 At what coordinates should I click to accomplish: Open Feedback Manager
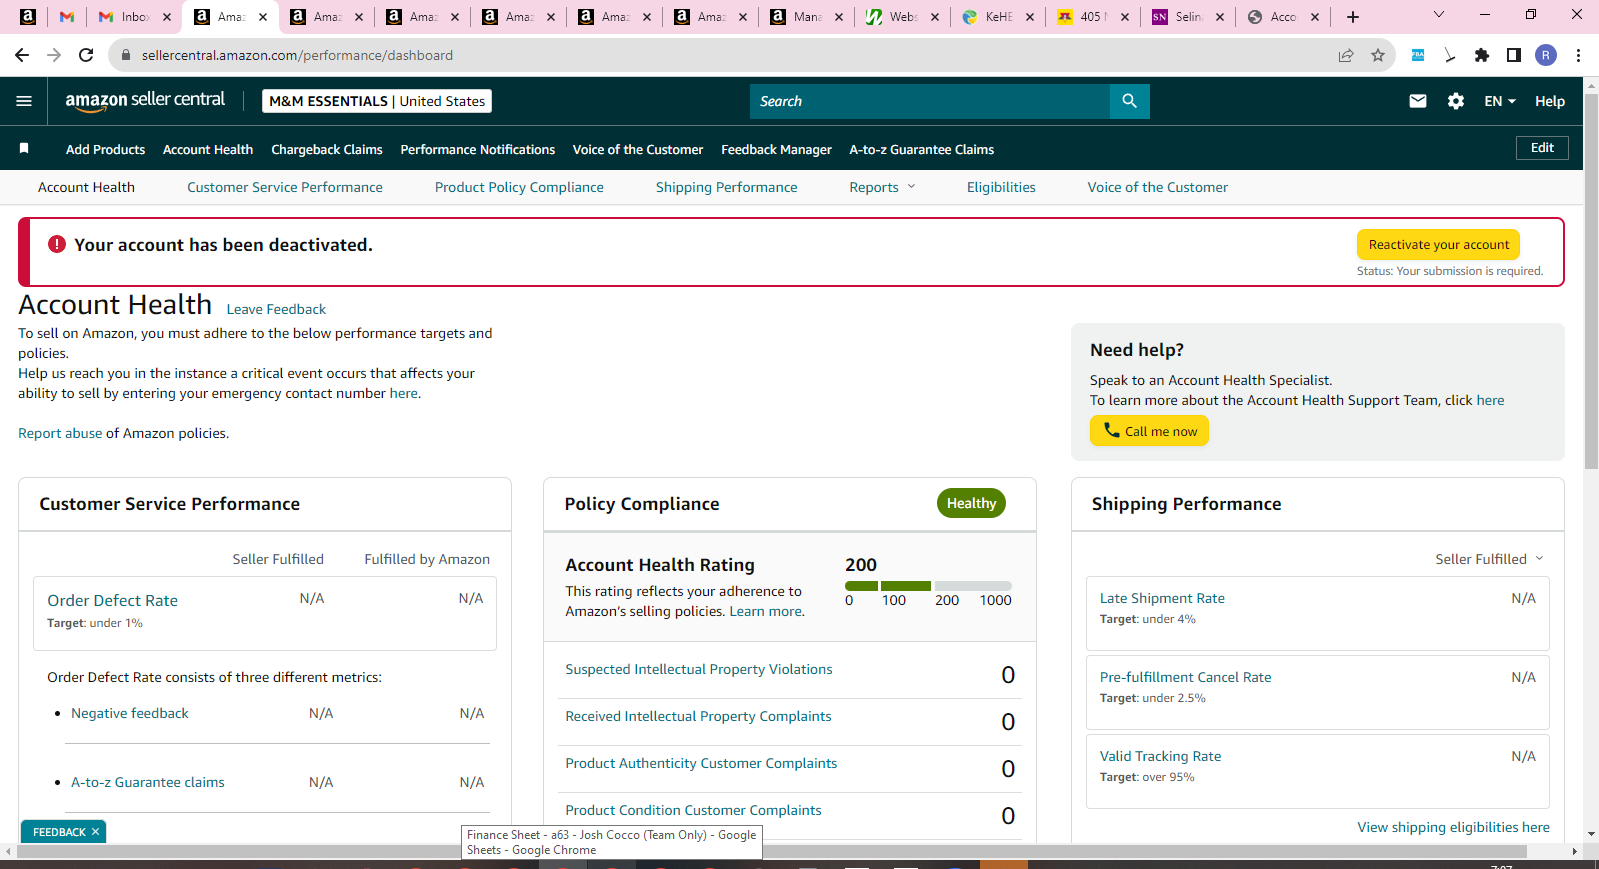click(776, 149)
